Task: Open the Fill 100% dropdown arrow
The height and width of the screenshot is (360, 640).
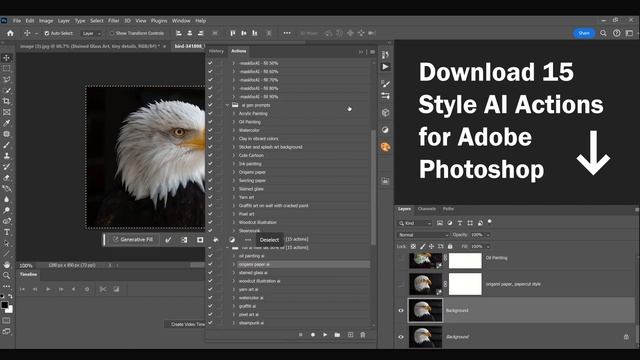Action: (x=488, y=247)
